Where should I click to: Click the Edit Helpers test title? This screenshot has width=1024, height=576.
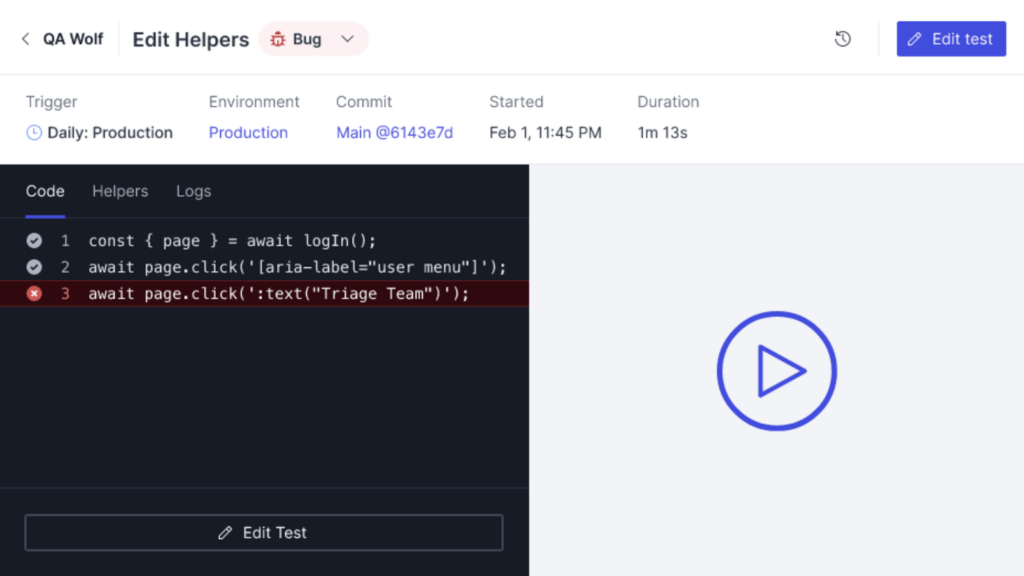point(191,39)
